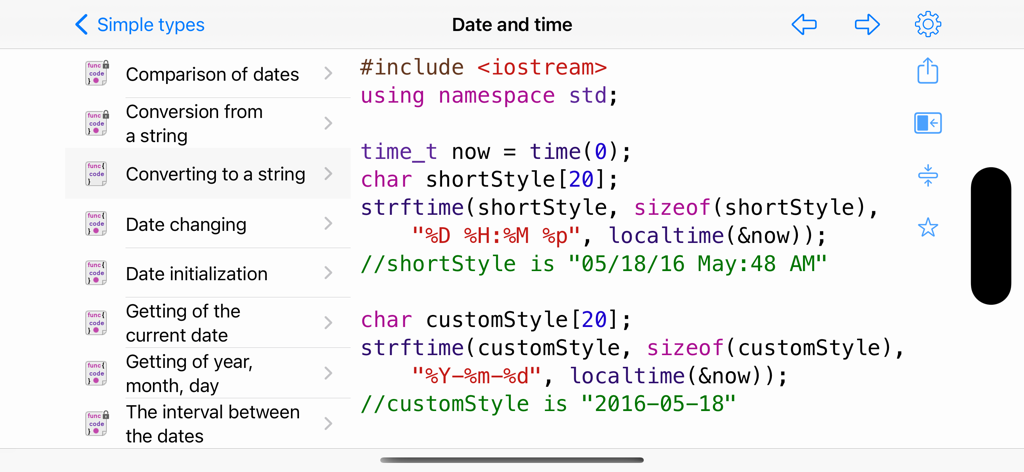Tap the Date and time title
The image size is (1024, 472).
[x=512, y=25]
